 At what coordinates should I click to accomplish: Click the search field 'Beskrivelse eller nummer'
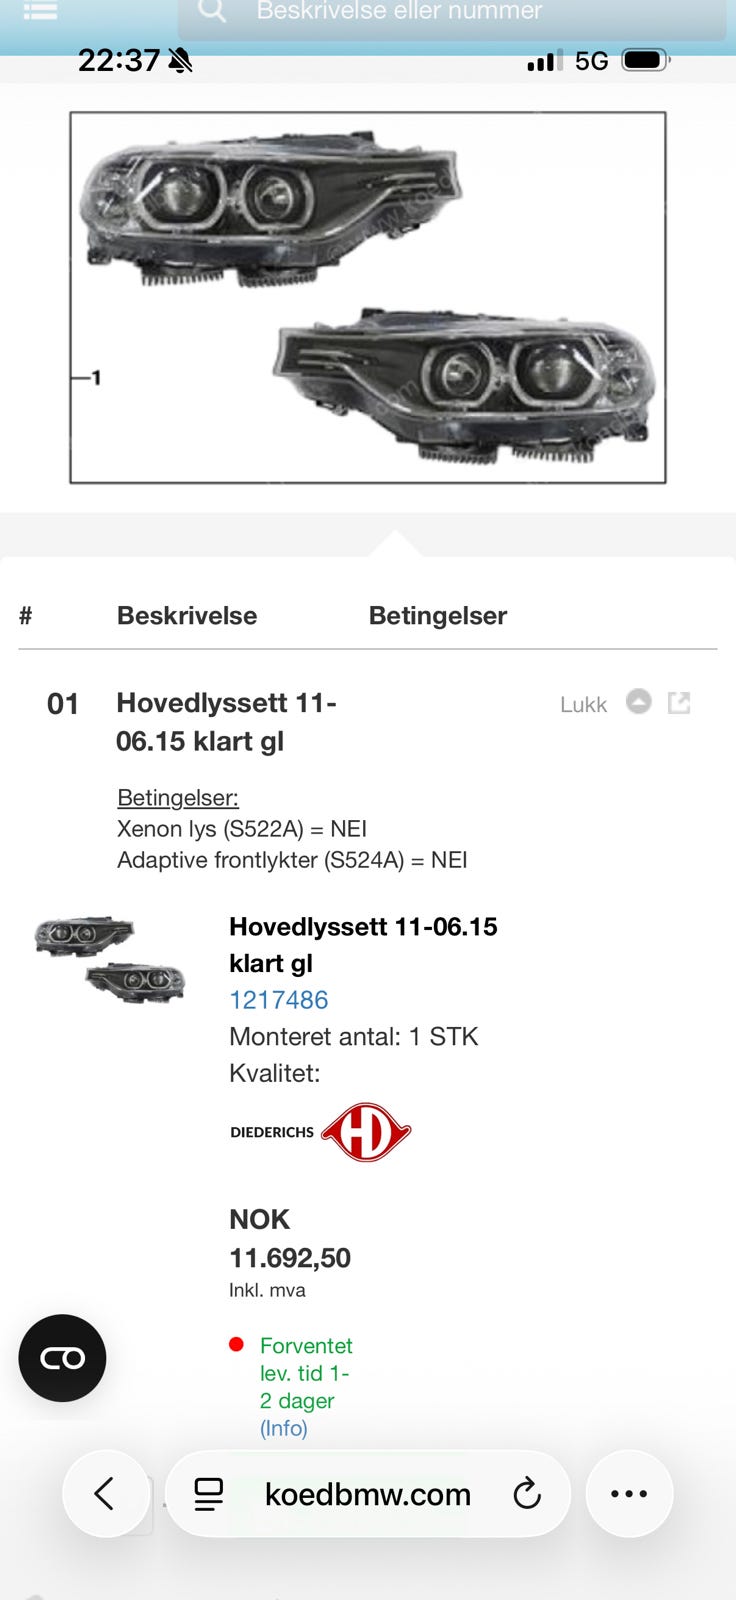coord(450,14)
